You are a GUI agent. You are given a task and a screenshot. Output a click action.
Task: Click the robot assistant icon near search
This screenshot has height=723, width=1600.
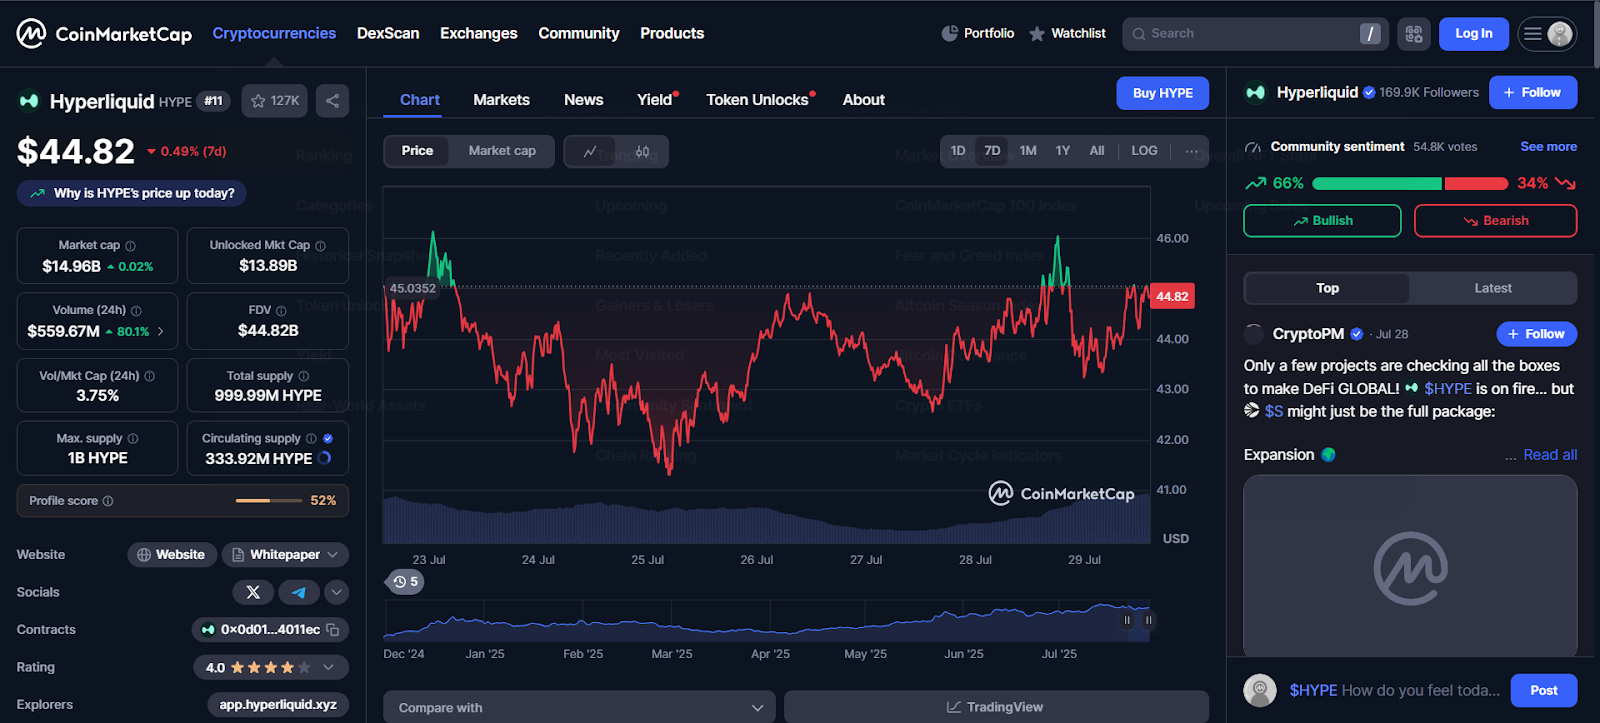point(1413,34)
